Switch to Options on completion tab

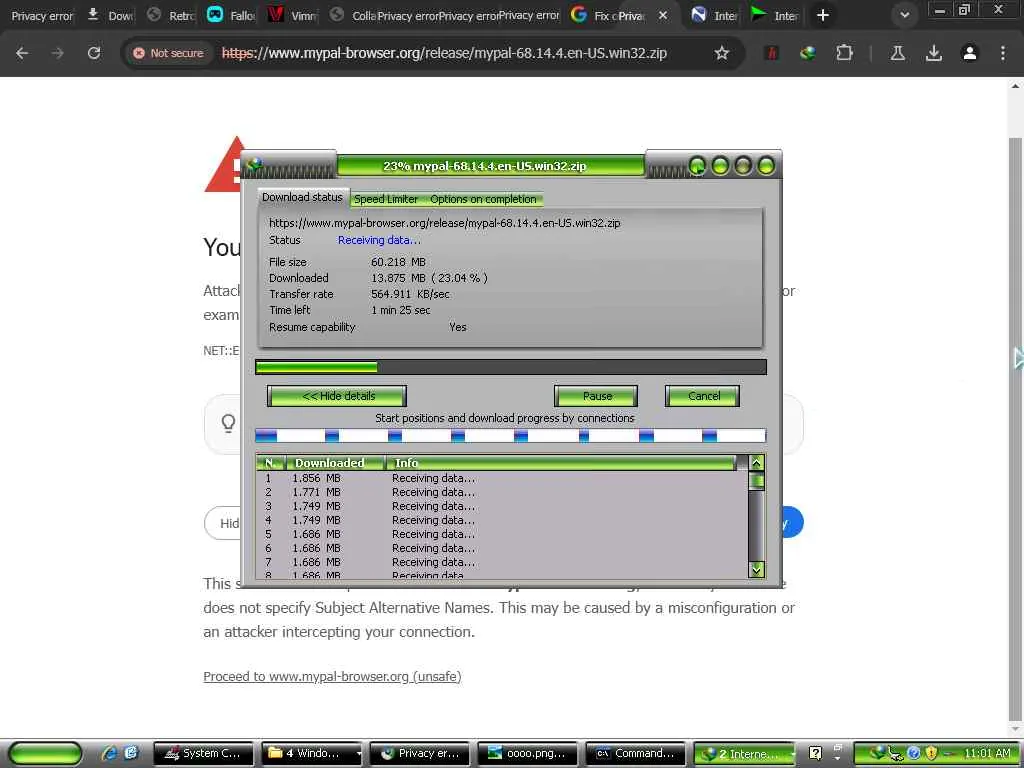(483, 199)
